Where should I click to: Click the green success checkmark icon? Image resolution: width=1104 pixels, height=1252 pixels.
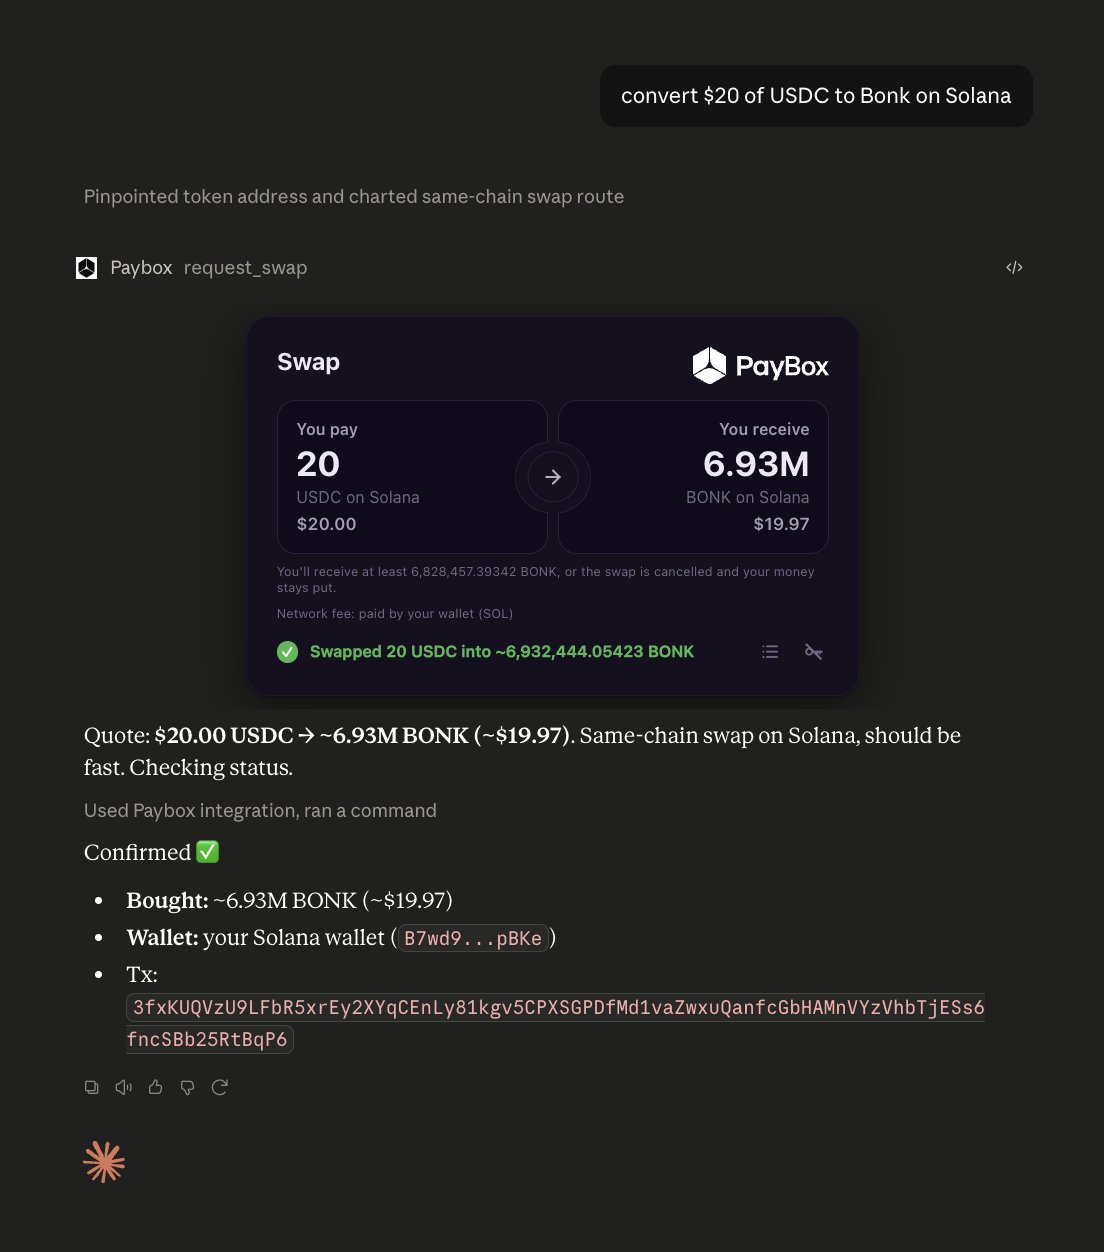(x=288, y=652)
